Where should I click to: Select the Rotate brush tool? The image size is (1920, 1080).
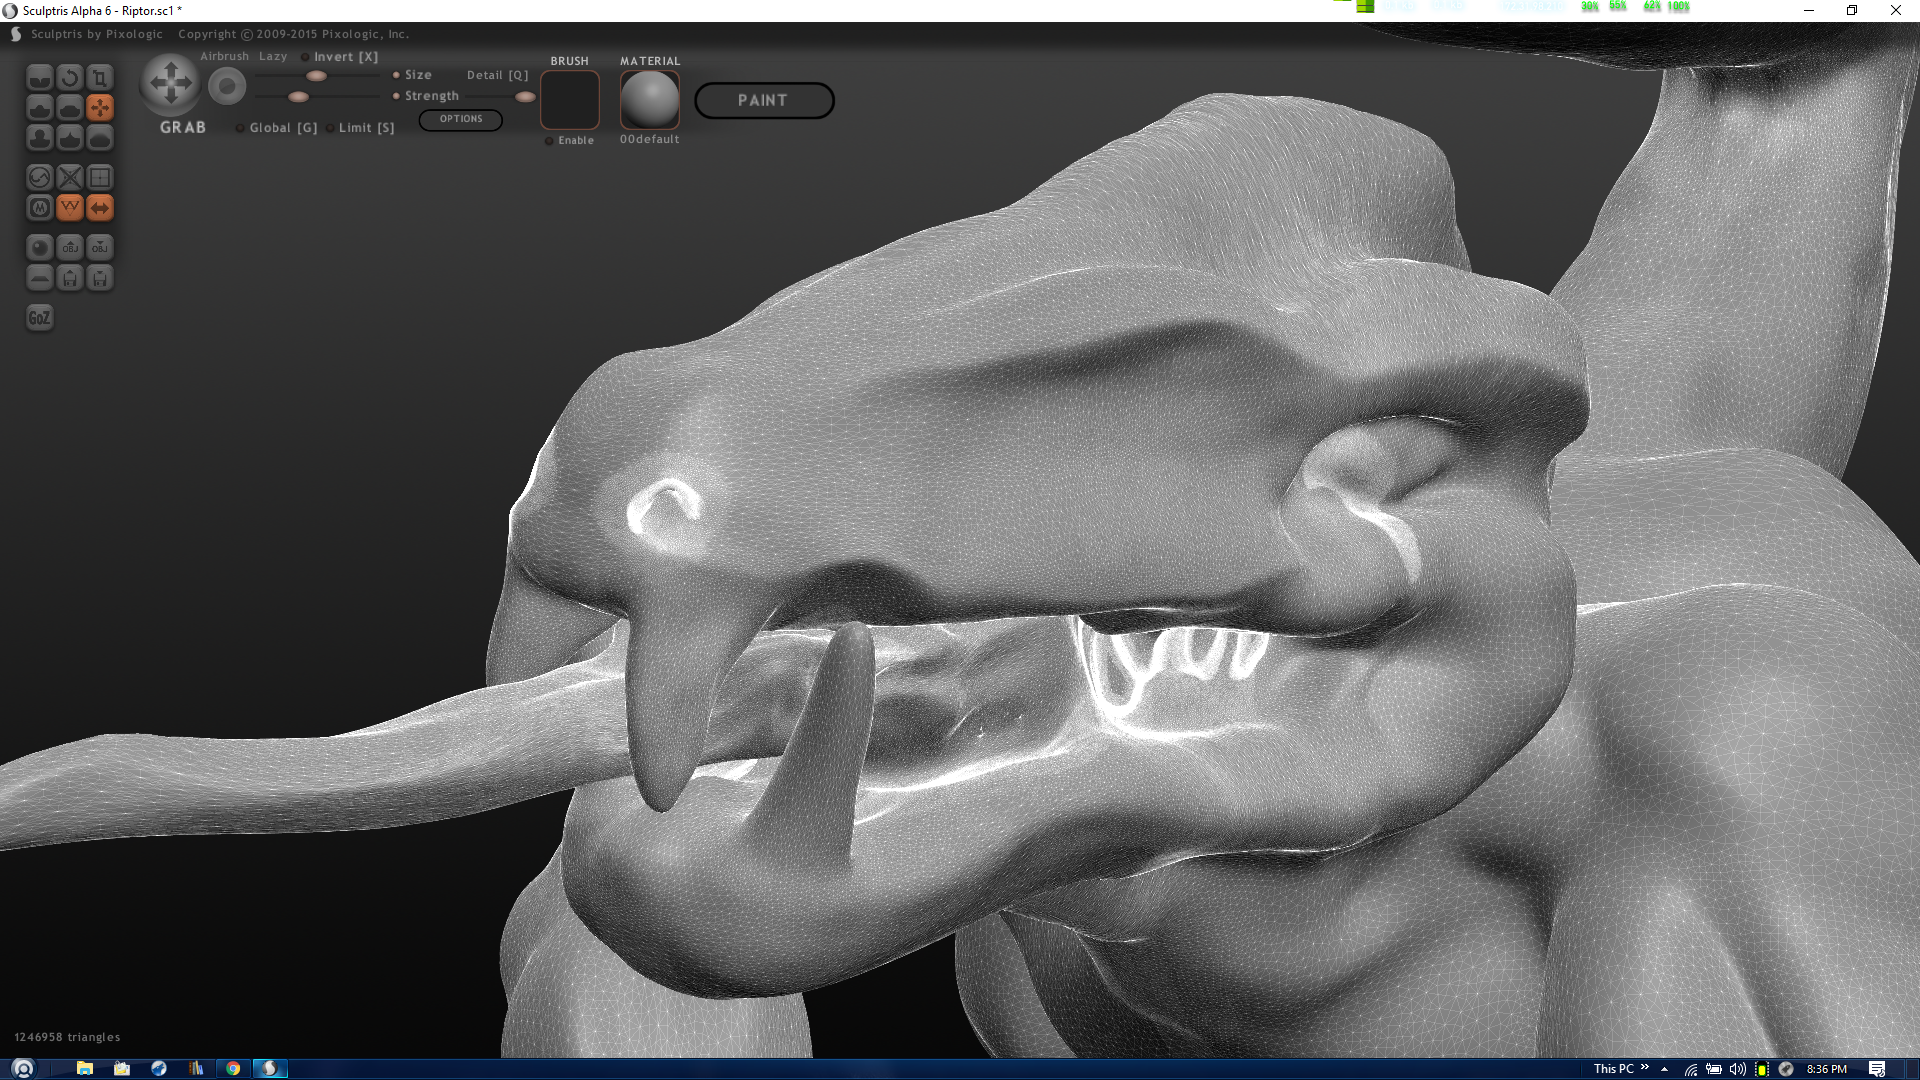pos(69,77)
